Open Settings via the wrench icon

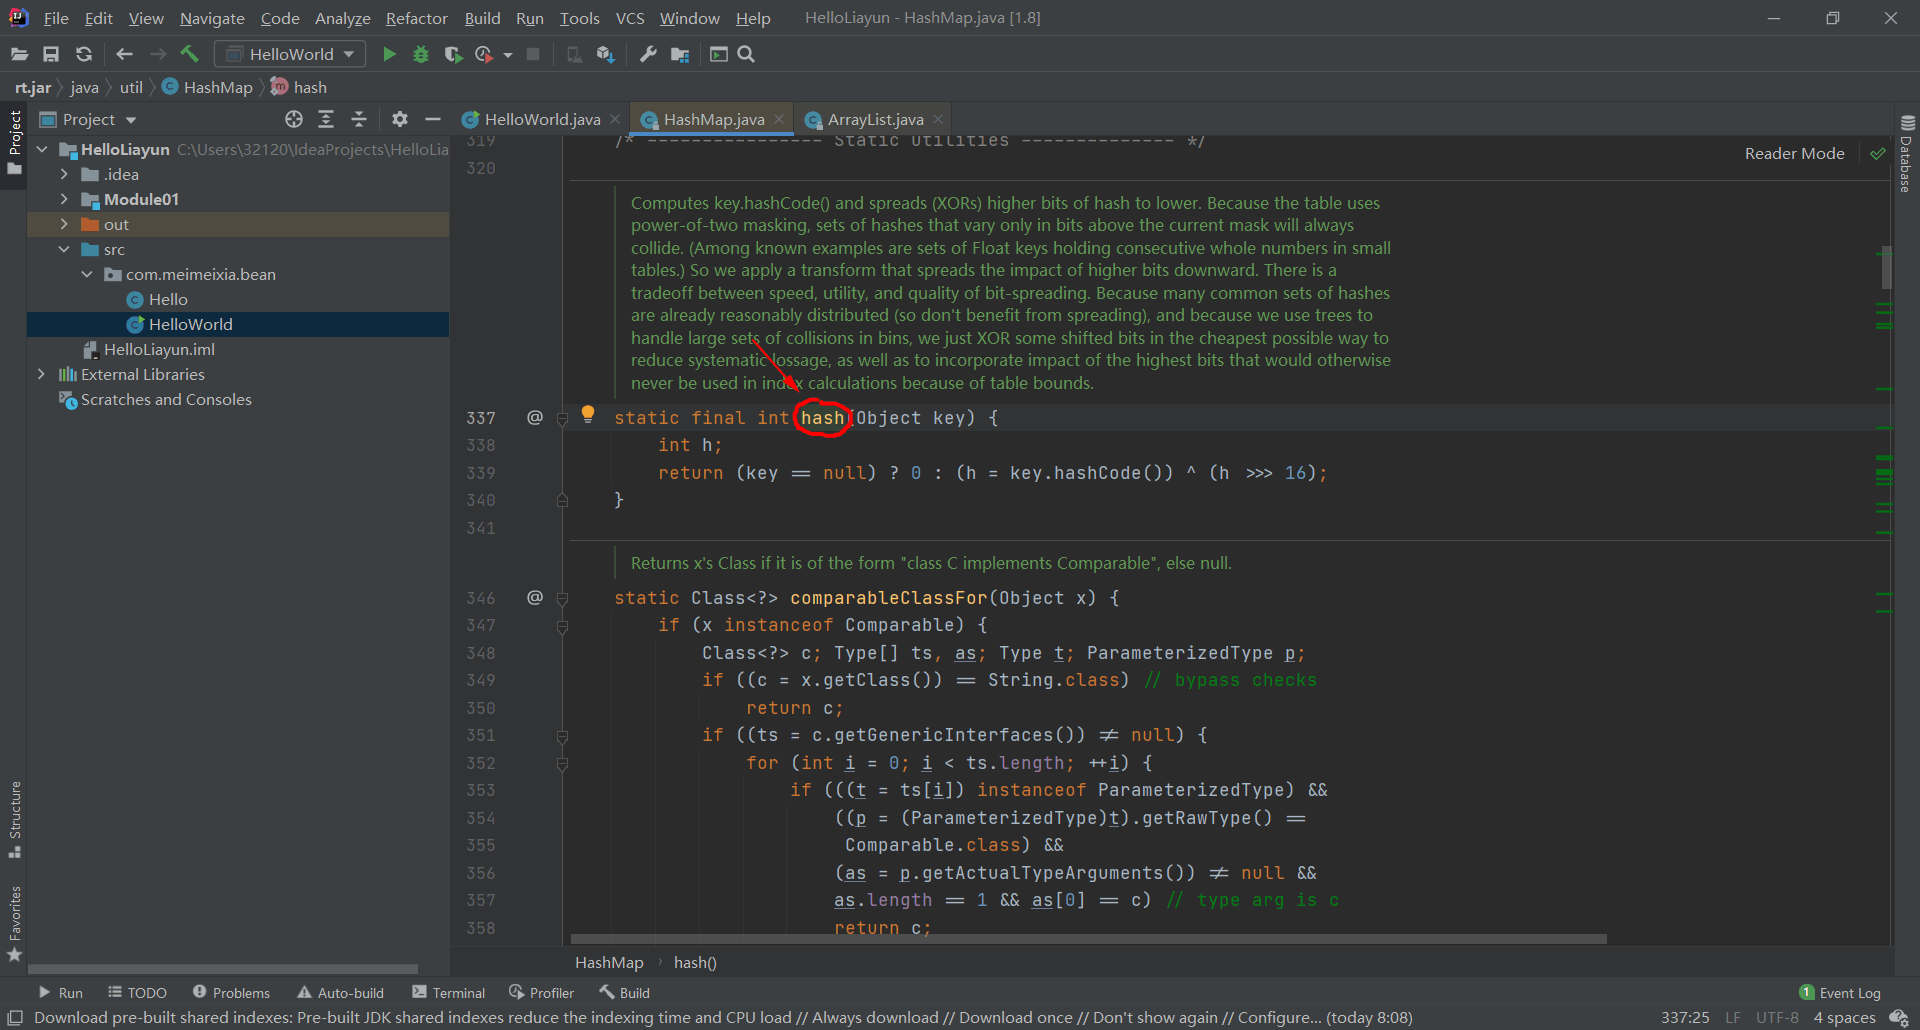pos(648,54)
